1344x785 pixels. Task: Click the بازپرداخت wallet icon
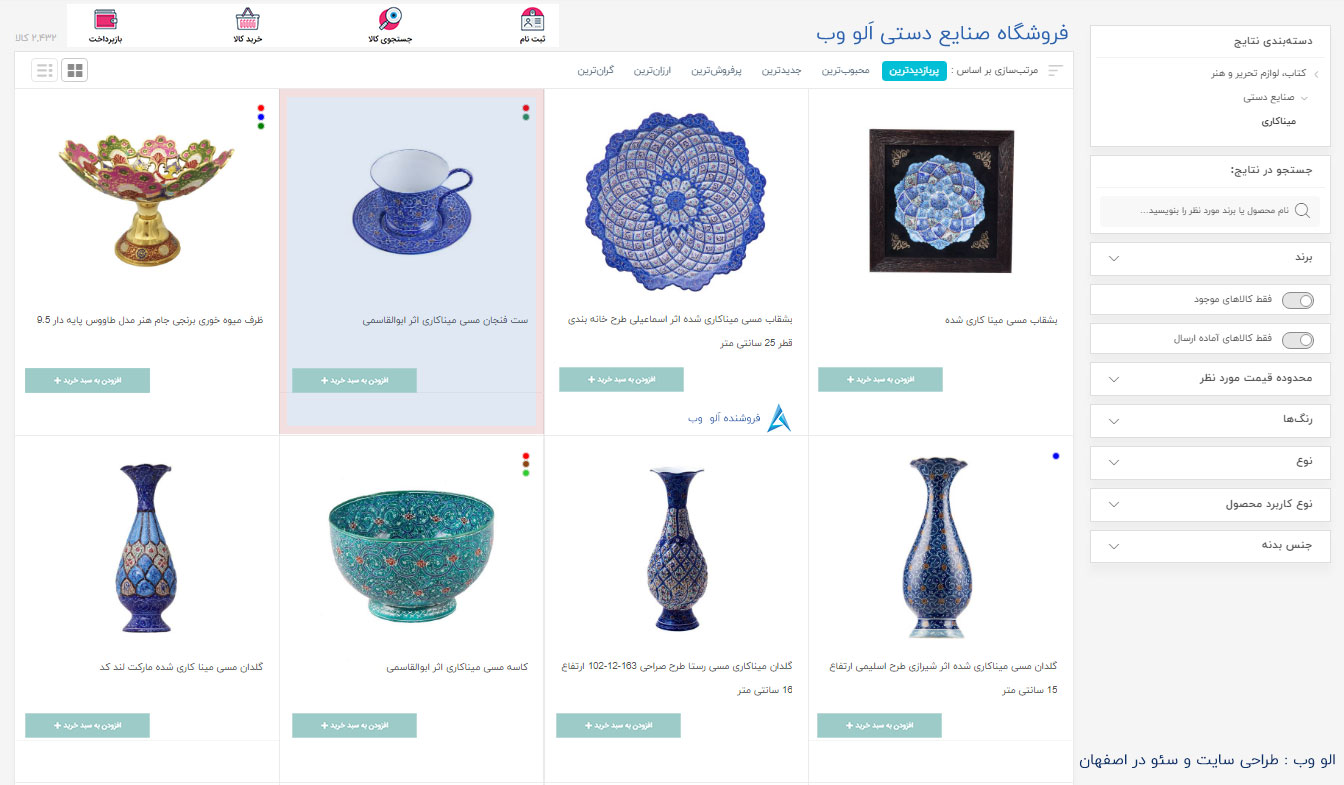click(x=106, y=19)
